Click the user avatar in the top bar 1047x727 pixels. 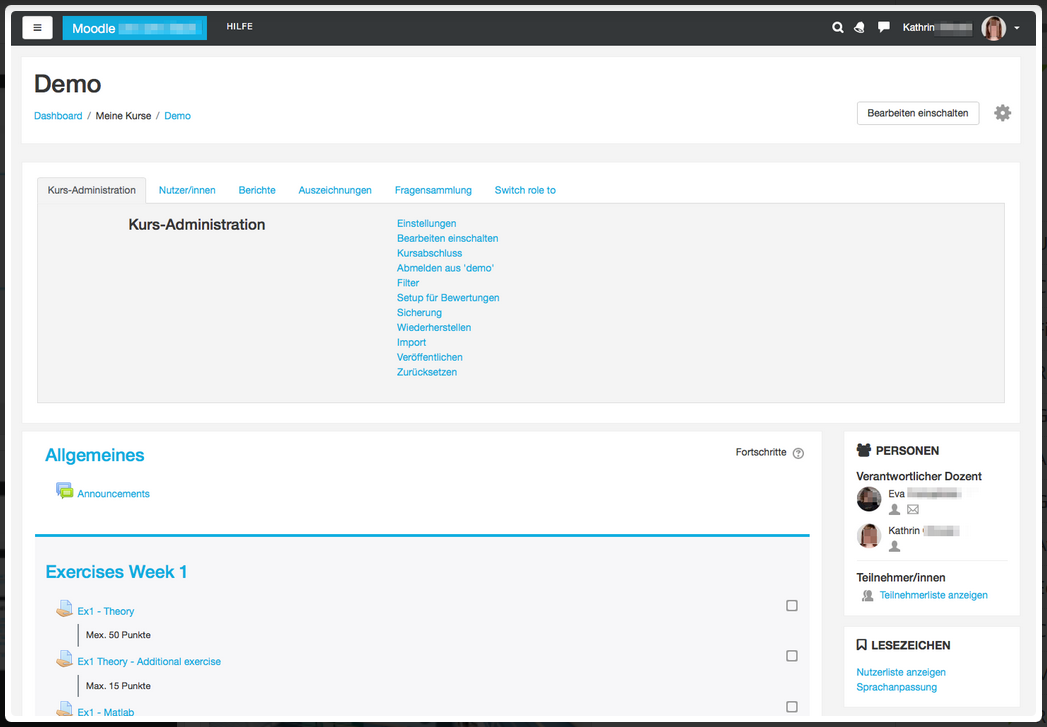click(993, 28)
